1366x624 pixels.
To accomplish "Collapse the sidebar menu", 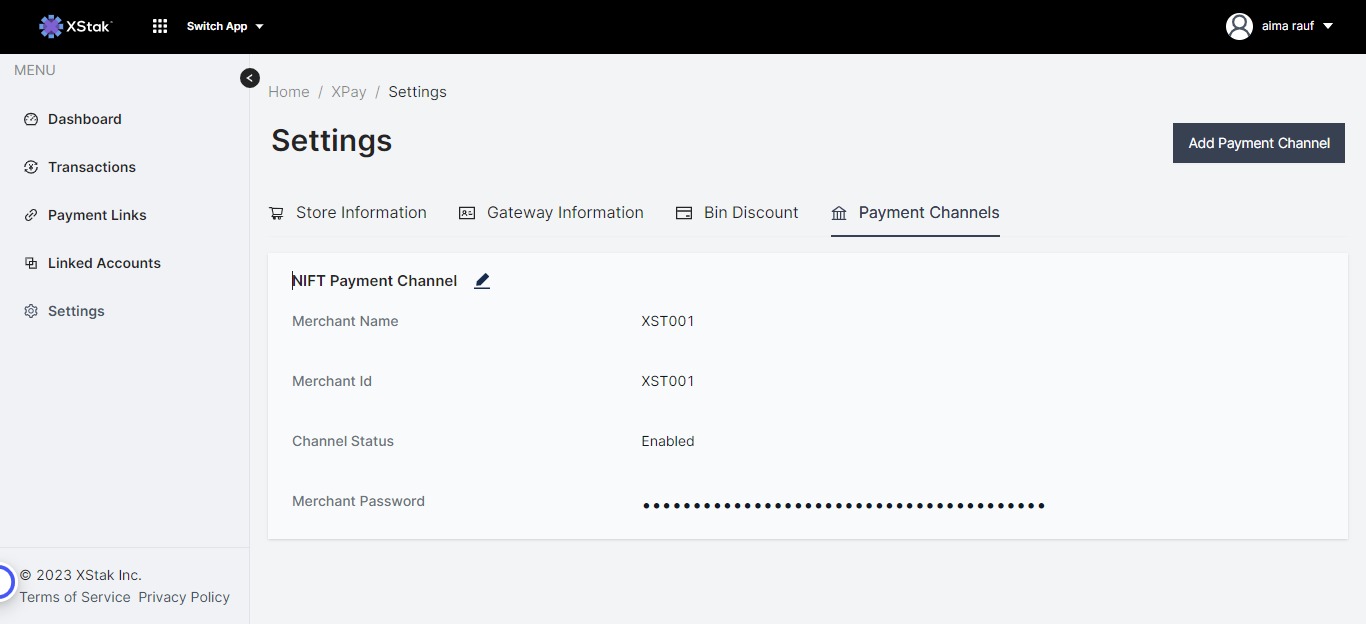I will click(250, 78).
